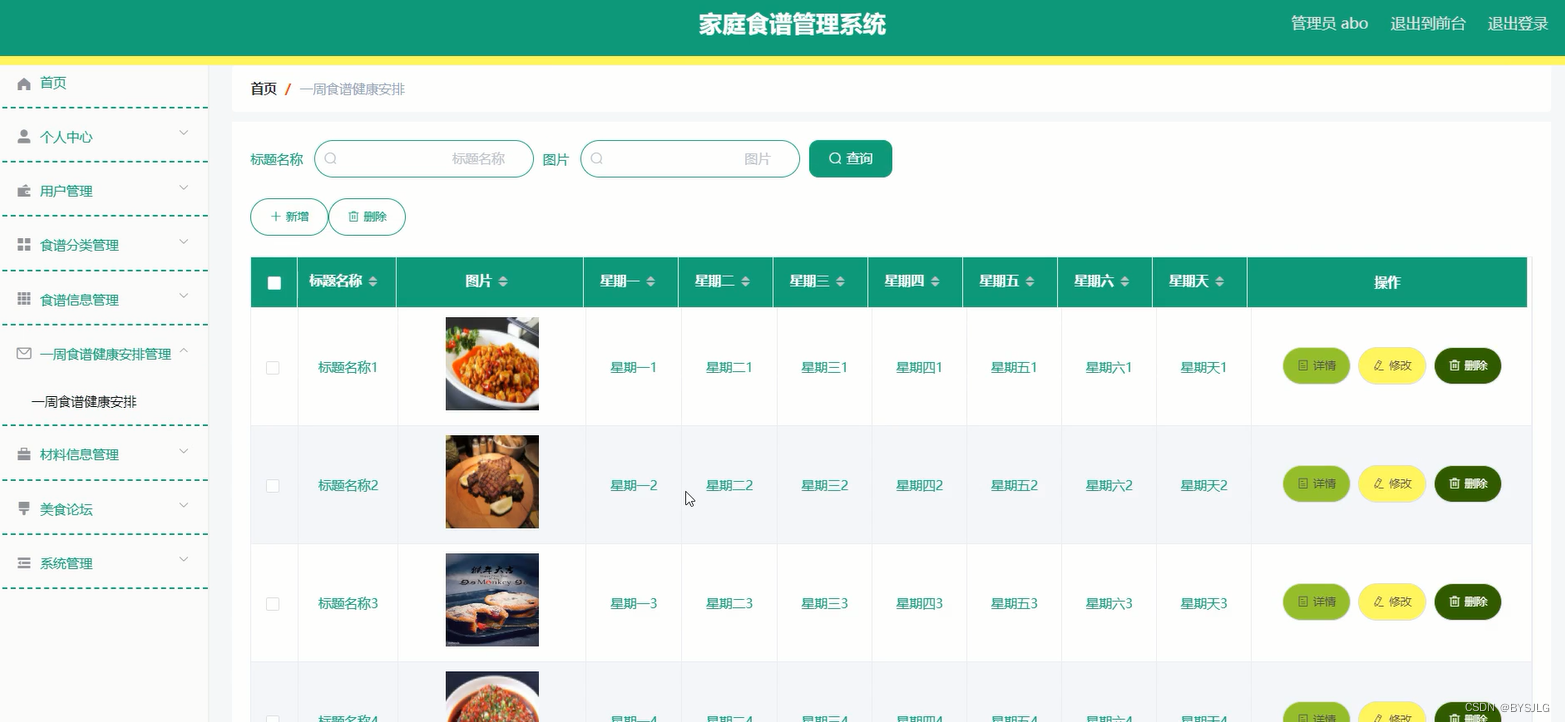
Task: Collapse the 一周食谱健康安排管理 menu chevron
Action: [x=184, y=349]
